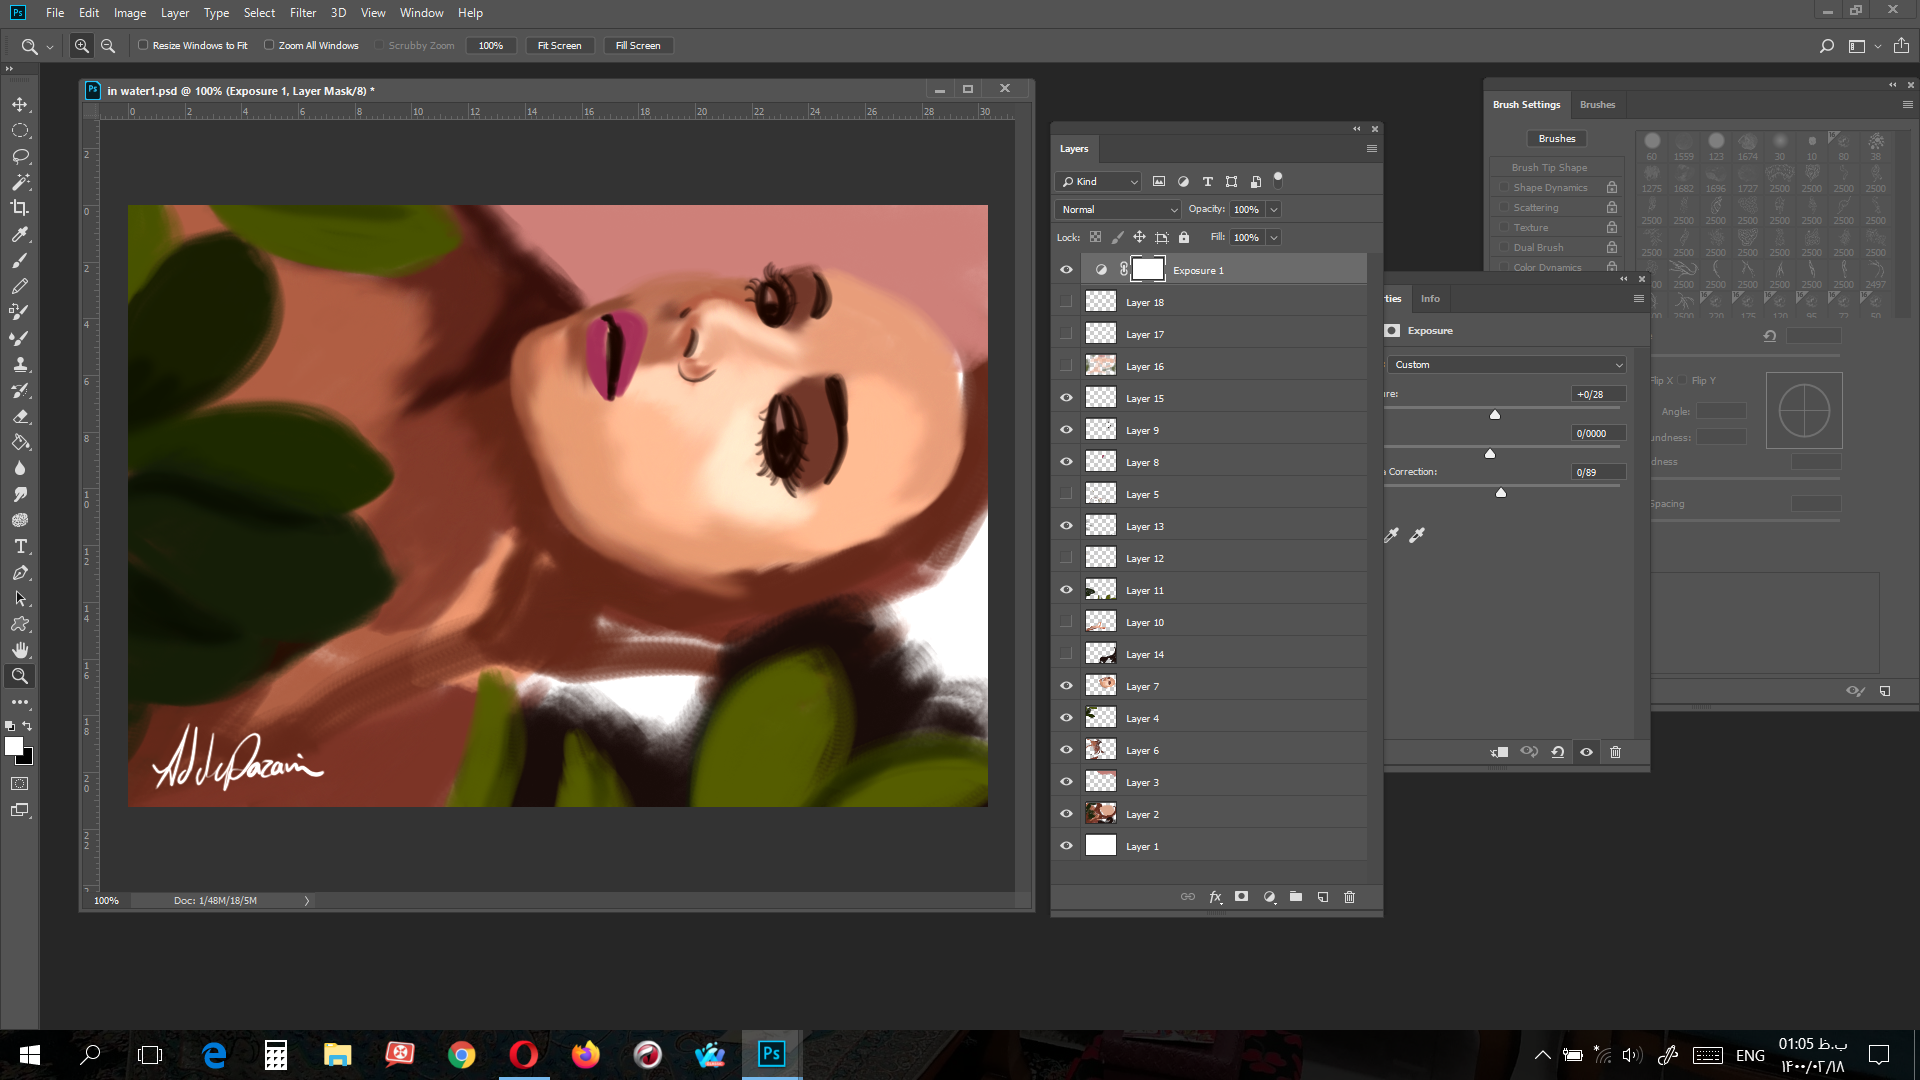Switch to the Info tab

pyautogui.click(x=1430, y=299)
